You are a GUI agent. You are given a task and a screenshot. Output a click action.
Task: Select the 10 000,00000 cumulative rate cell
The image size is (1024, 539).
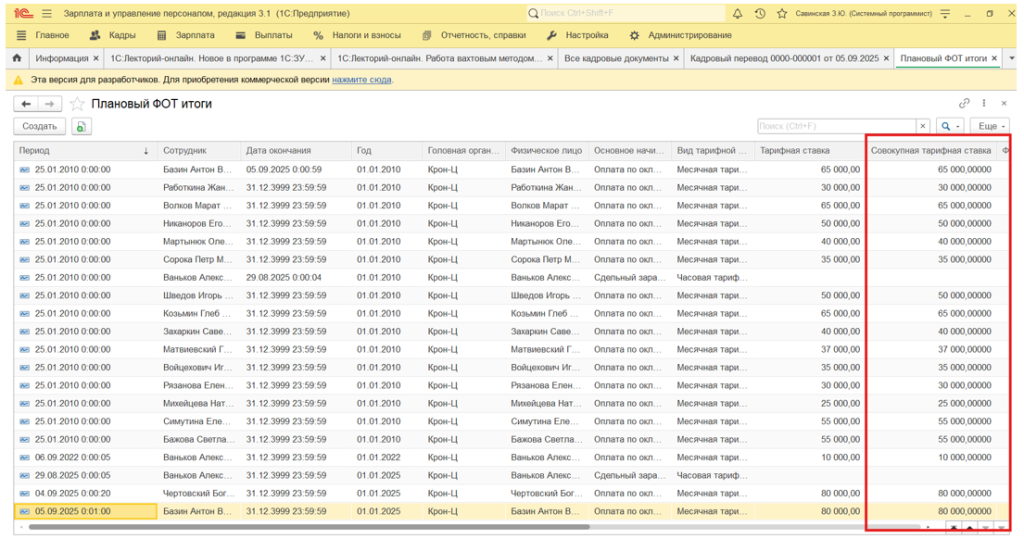pyautogui.click(x=931, y=457)
